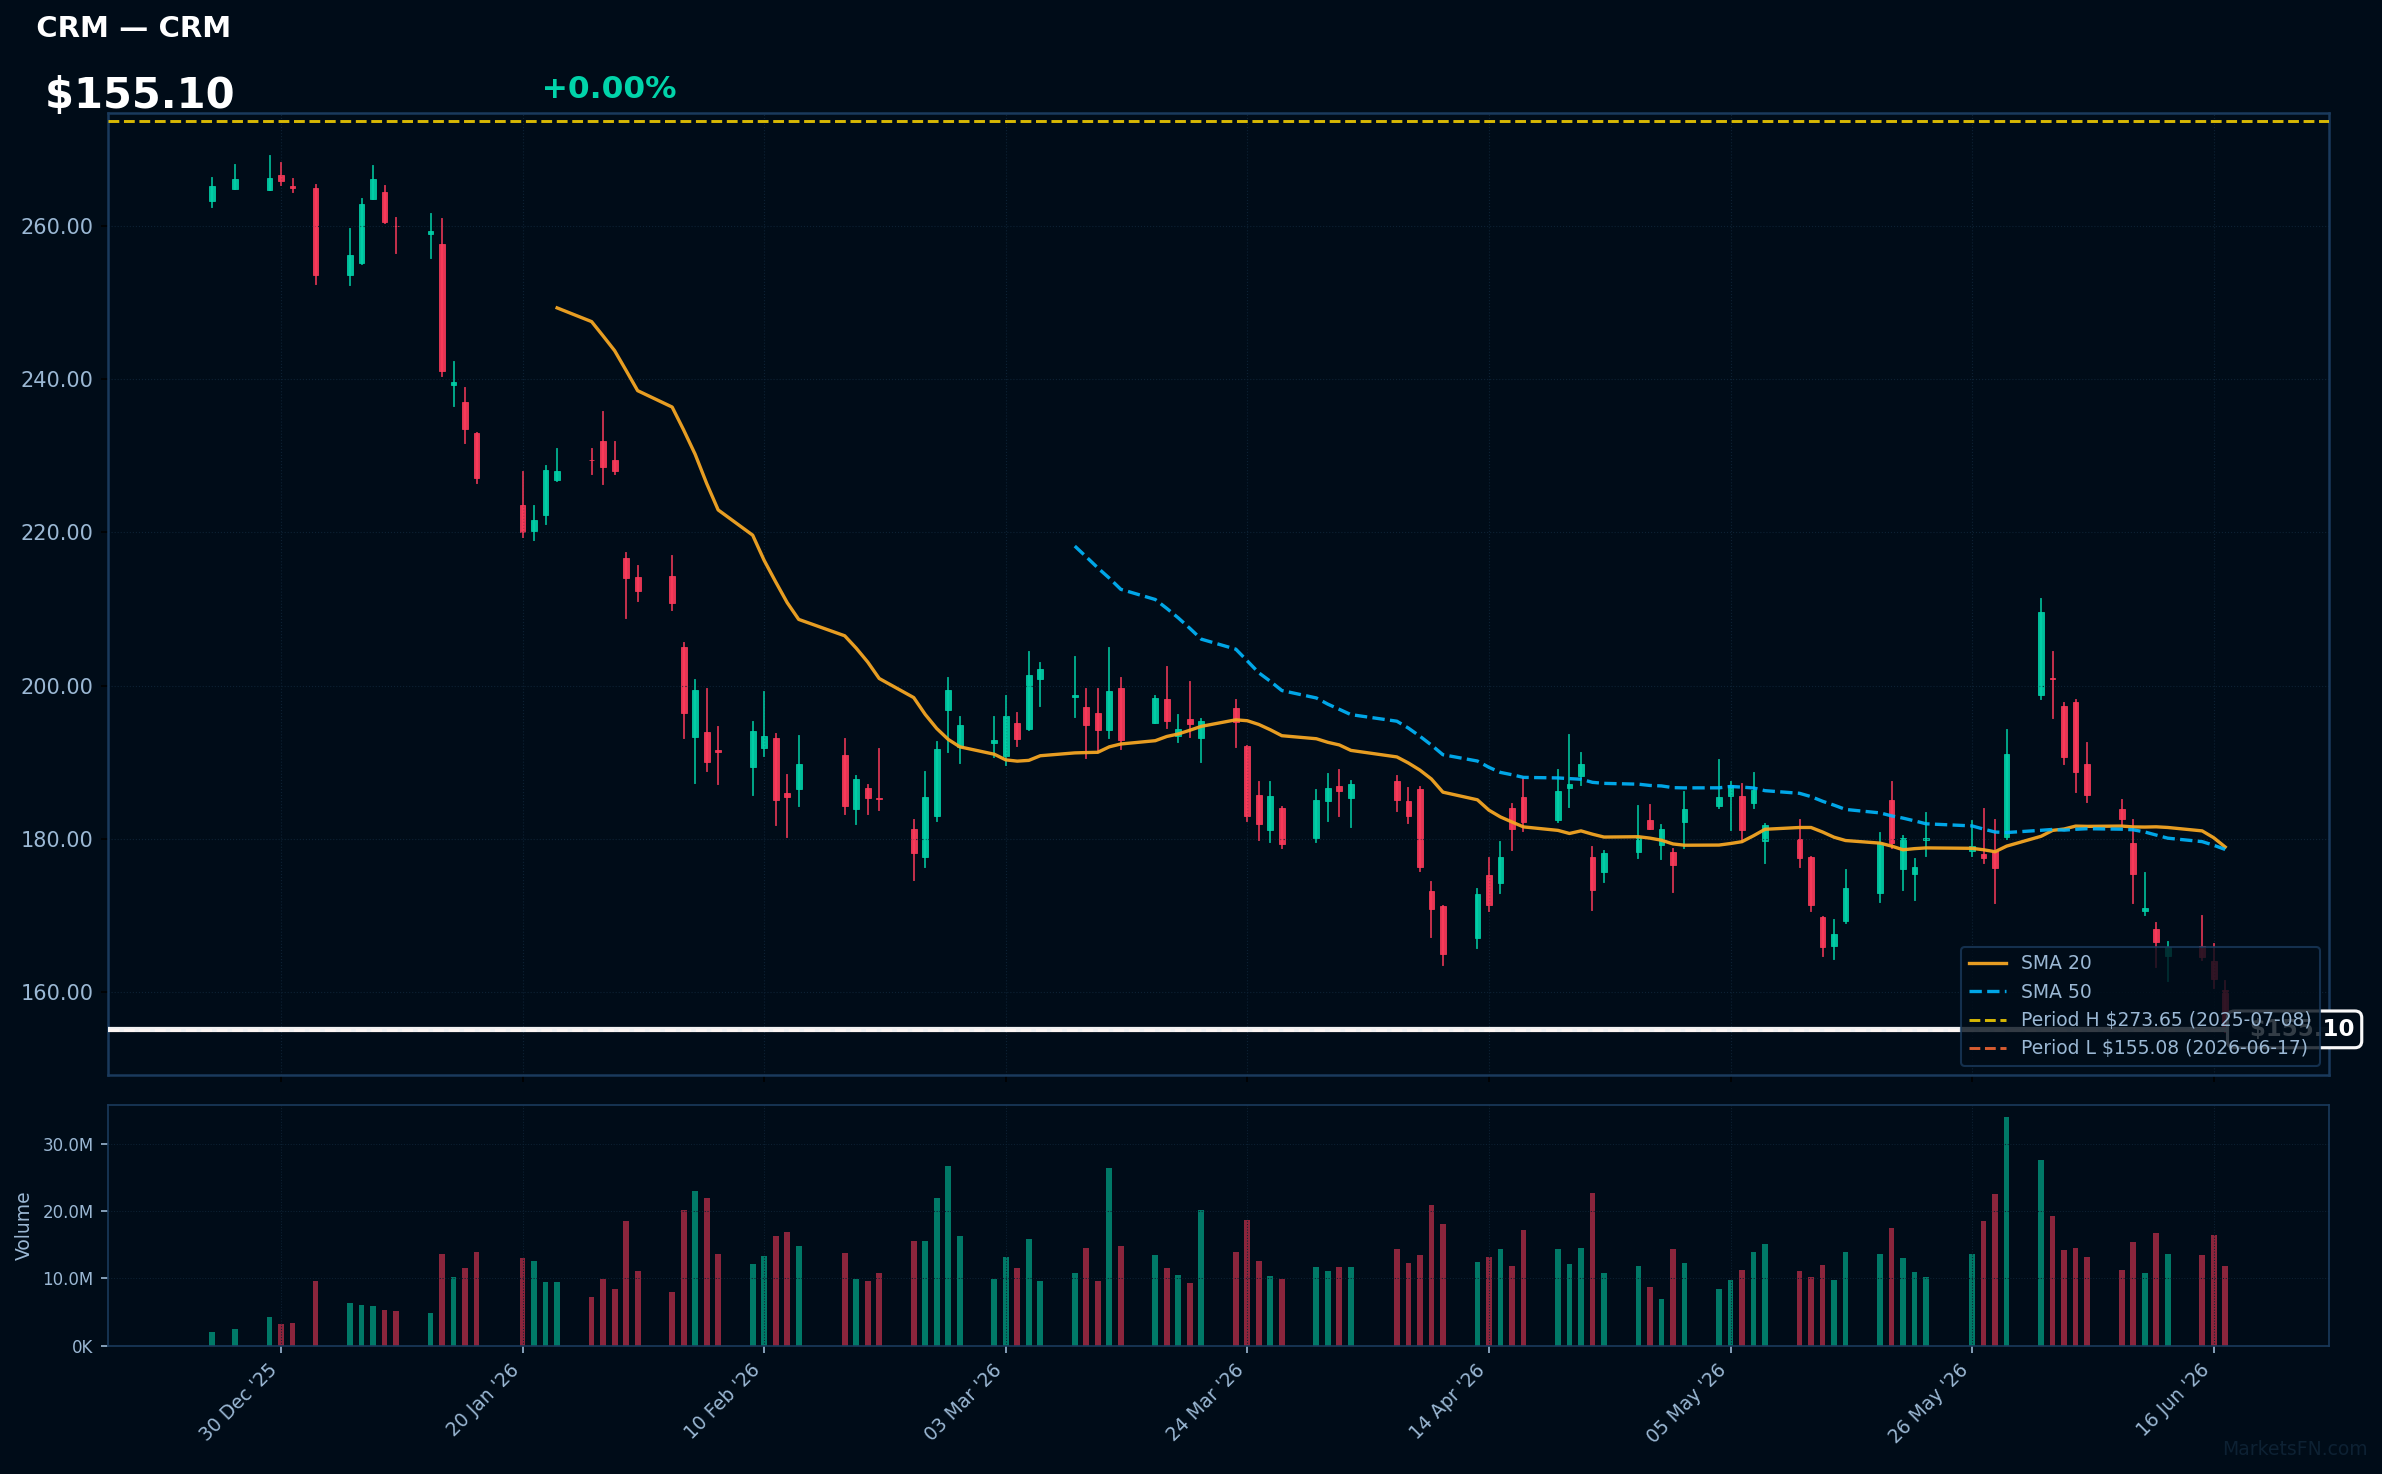Select the "26 May '26" date label
This screenshot has height=1474, width=2382.
pyautogui.click(x=1928, y=1402)
